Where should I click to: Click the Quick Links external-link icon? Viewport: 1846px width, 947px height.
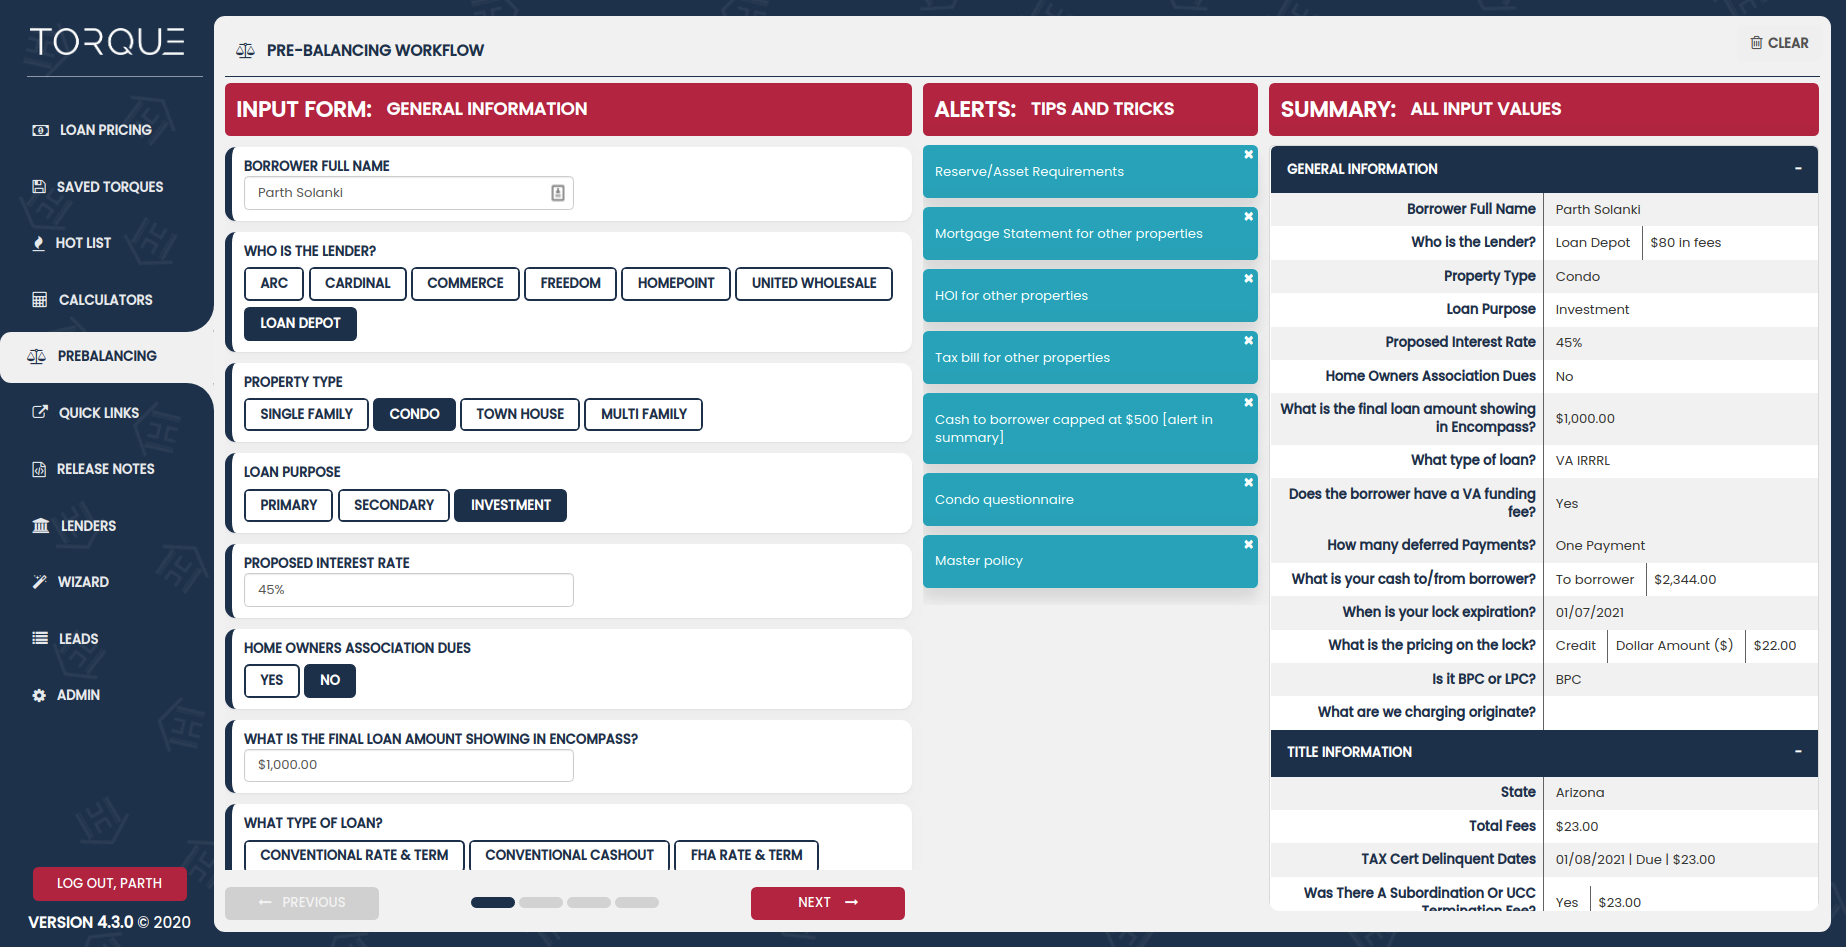(x=40, y=412)
